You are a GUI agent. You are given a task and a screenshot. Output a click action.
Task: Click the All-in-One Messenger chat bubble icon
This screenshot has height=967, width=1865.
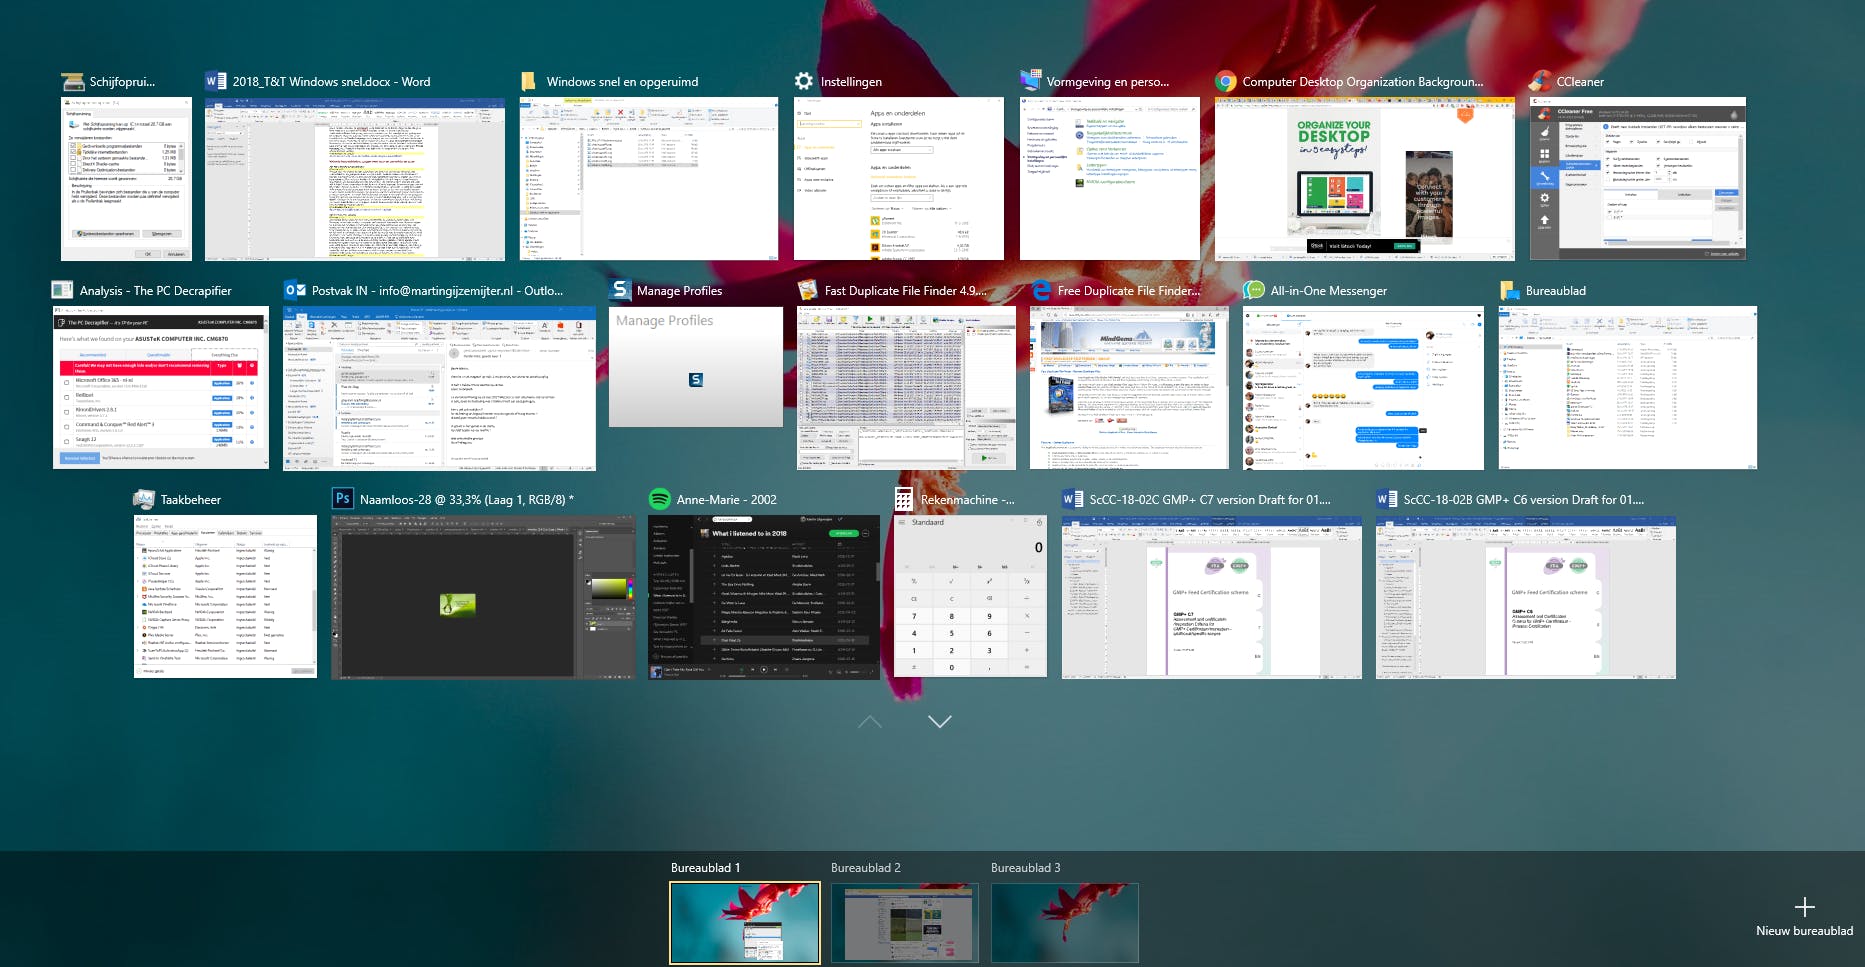pyautogui.click(x=1254, y=291)
